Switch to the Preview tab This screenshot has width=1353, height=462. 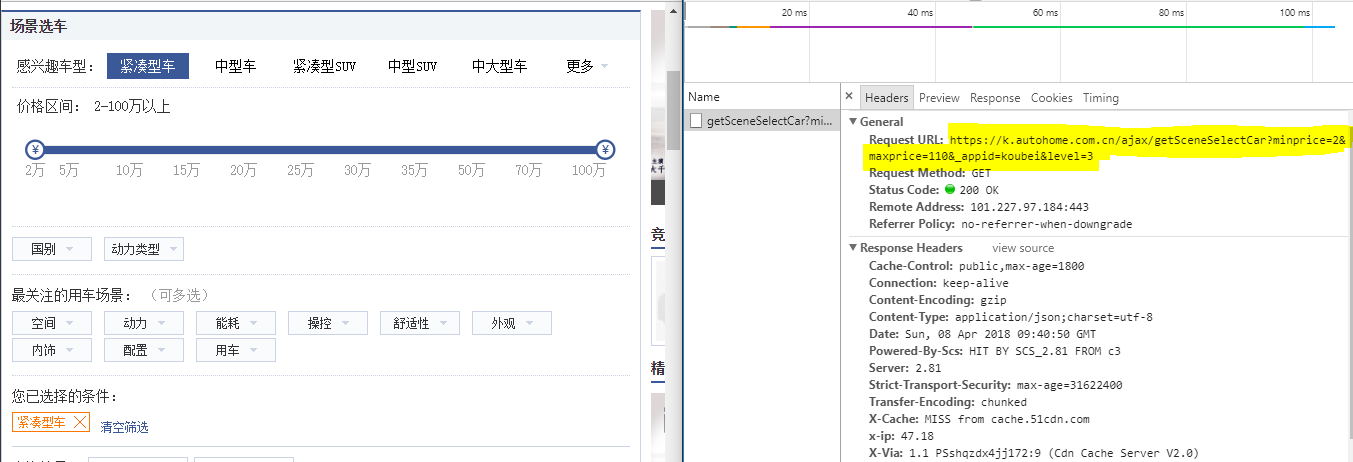939,98
